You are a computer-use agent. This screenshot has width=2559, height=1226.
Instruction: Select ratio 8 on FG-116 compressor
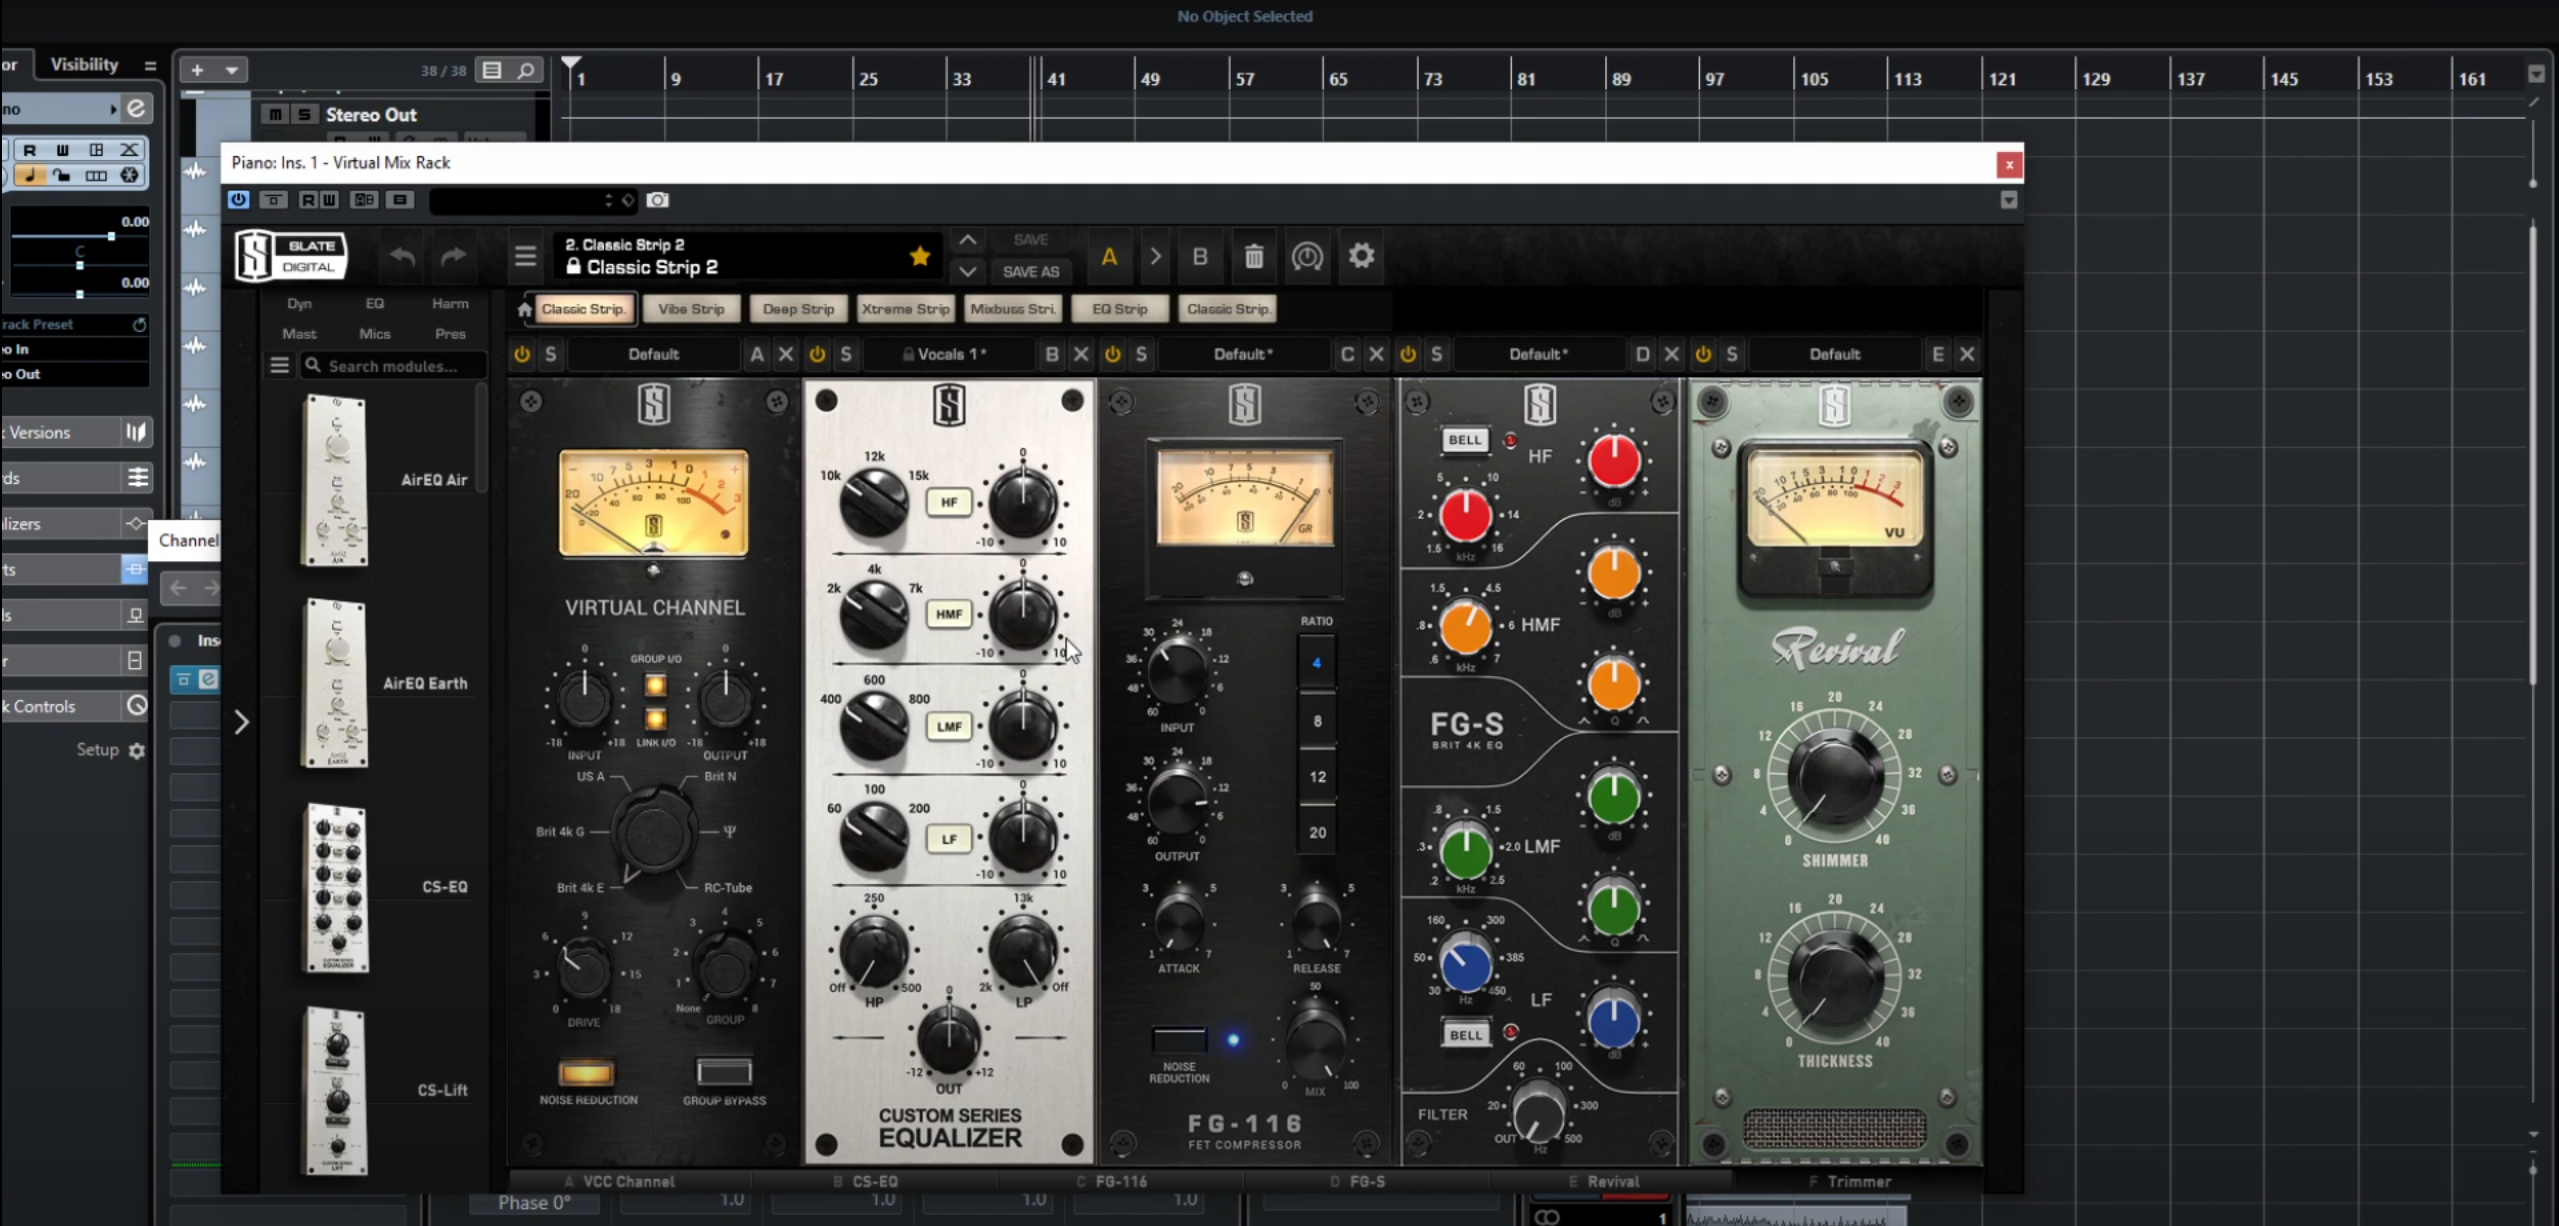coord(1317,721)
